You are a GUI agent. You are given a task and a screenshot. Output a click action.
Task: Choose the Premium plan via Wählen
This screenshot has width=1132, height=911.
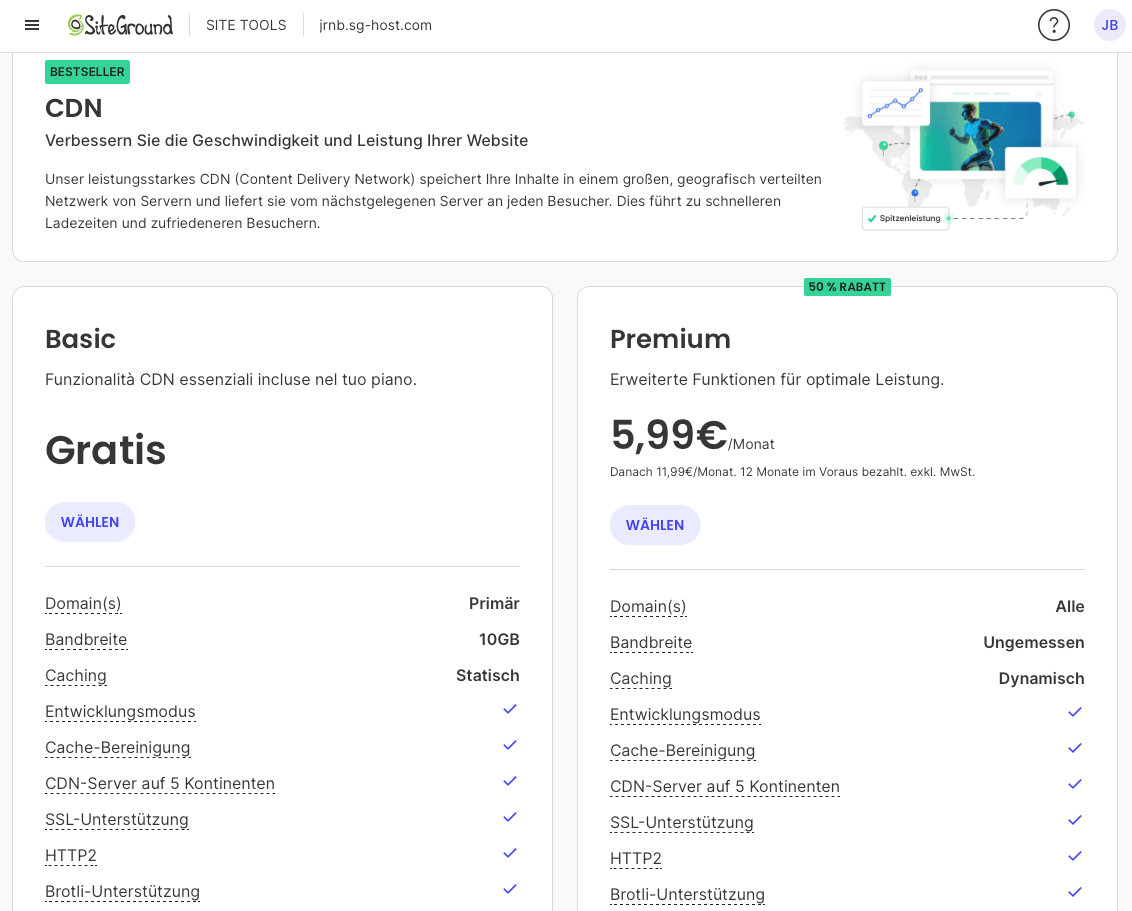coord(655,525)
